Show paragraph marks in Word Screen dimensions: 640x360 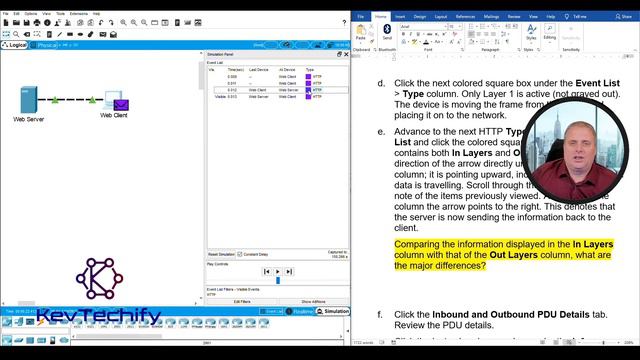[x=507, y=42]
